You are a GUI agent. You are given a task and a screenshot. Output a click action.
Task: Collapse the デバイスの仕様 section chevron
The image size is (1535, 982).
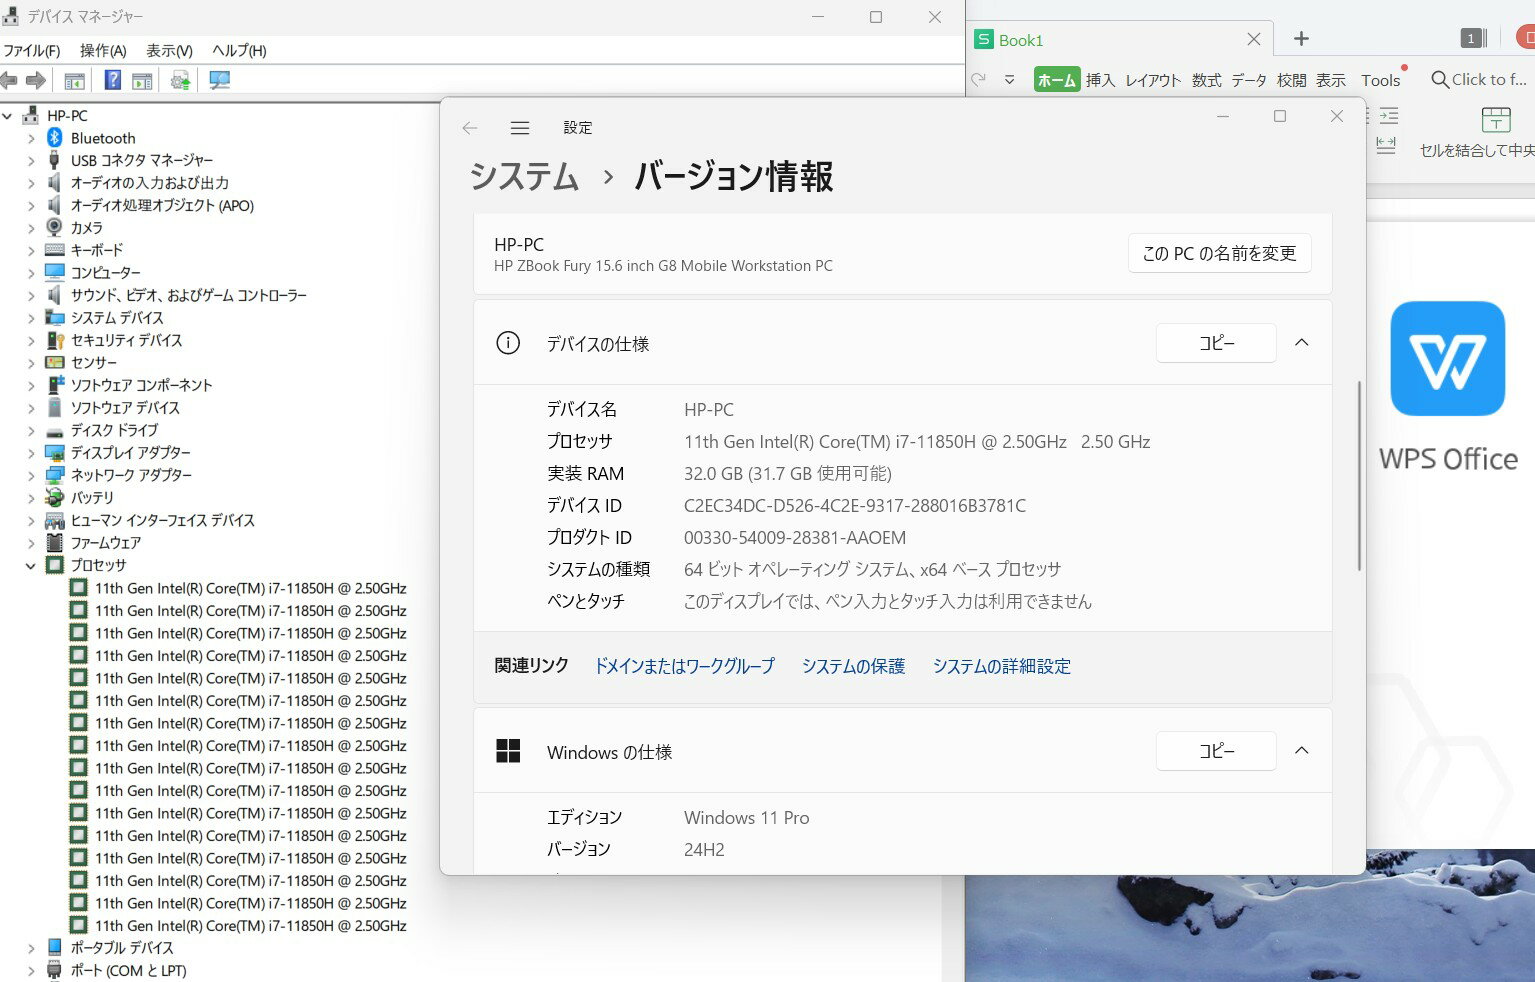[x=1301, y=343]
